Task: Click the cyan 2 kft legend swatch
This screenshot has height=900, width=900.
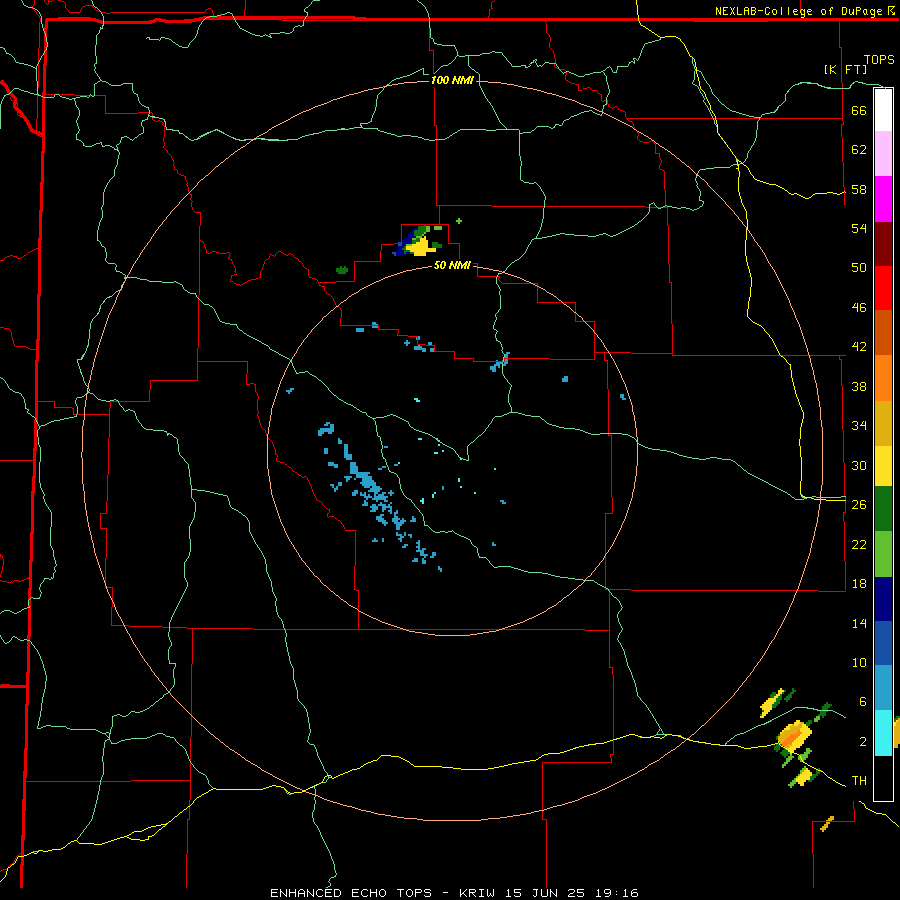Action: tap(883, 733)
